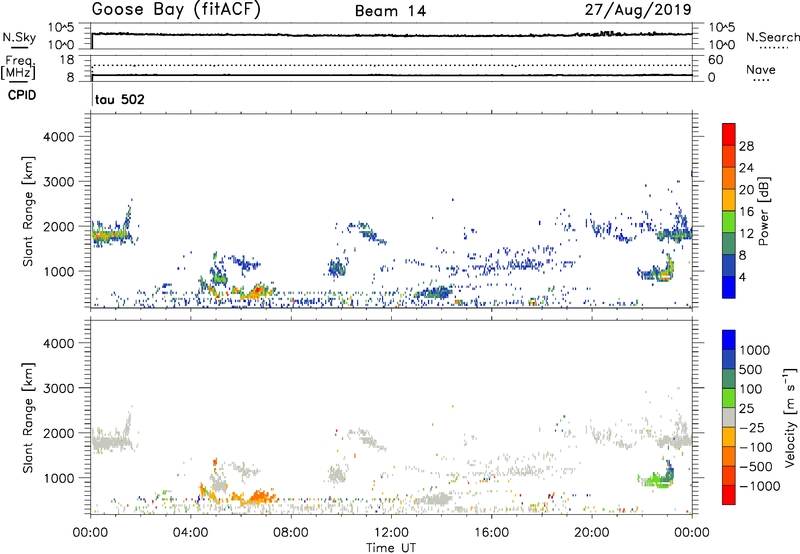Click the "20:00" time tick label
Screen dimensions: 800x554
pos(592,533)
